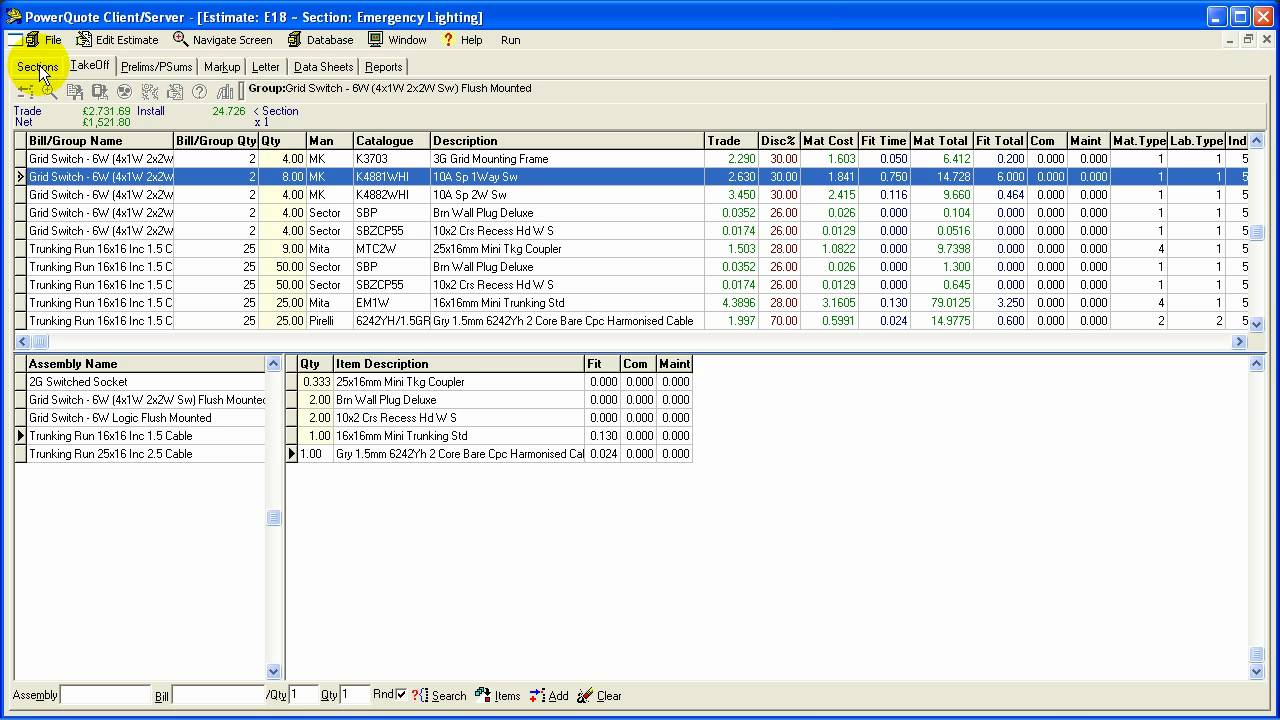Screen dimensions: 1280x720
Task: Click the Add icon button
Action: click(x=549, y=695)
